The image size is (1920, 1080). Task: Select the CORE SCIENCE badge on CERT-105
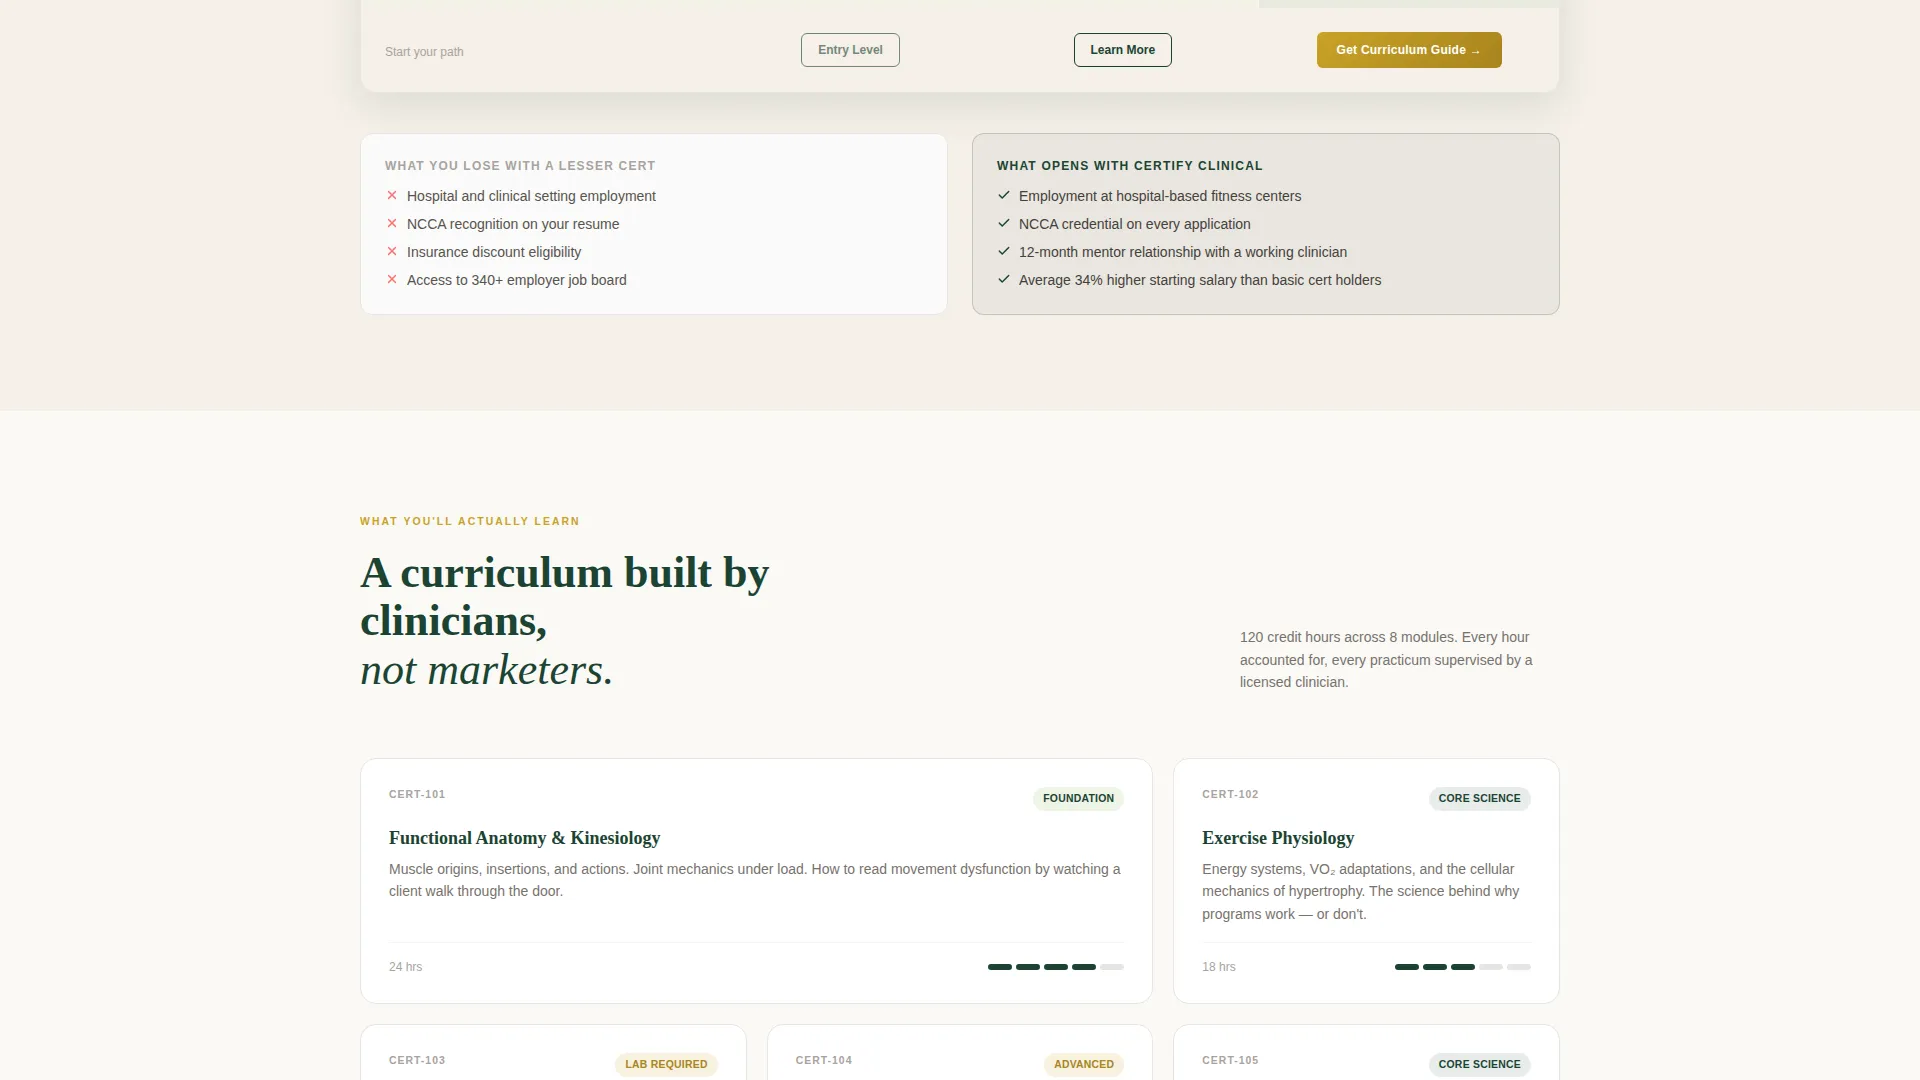[1479, 1064]
